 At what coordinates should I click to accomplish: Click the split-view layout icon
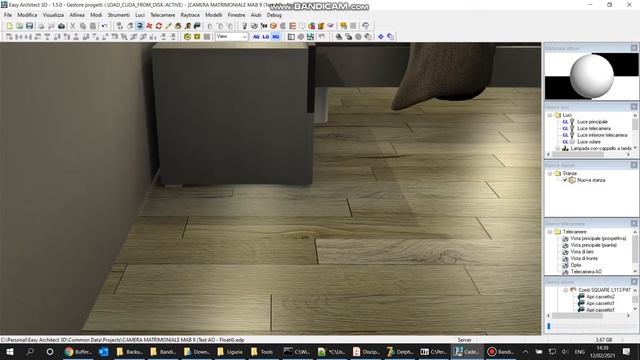(x=291, y=37)
